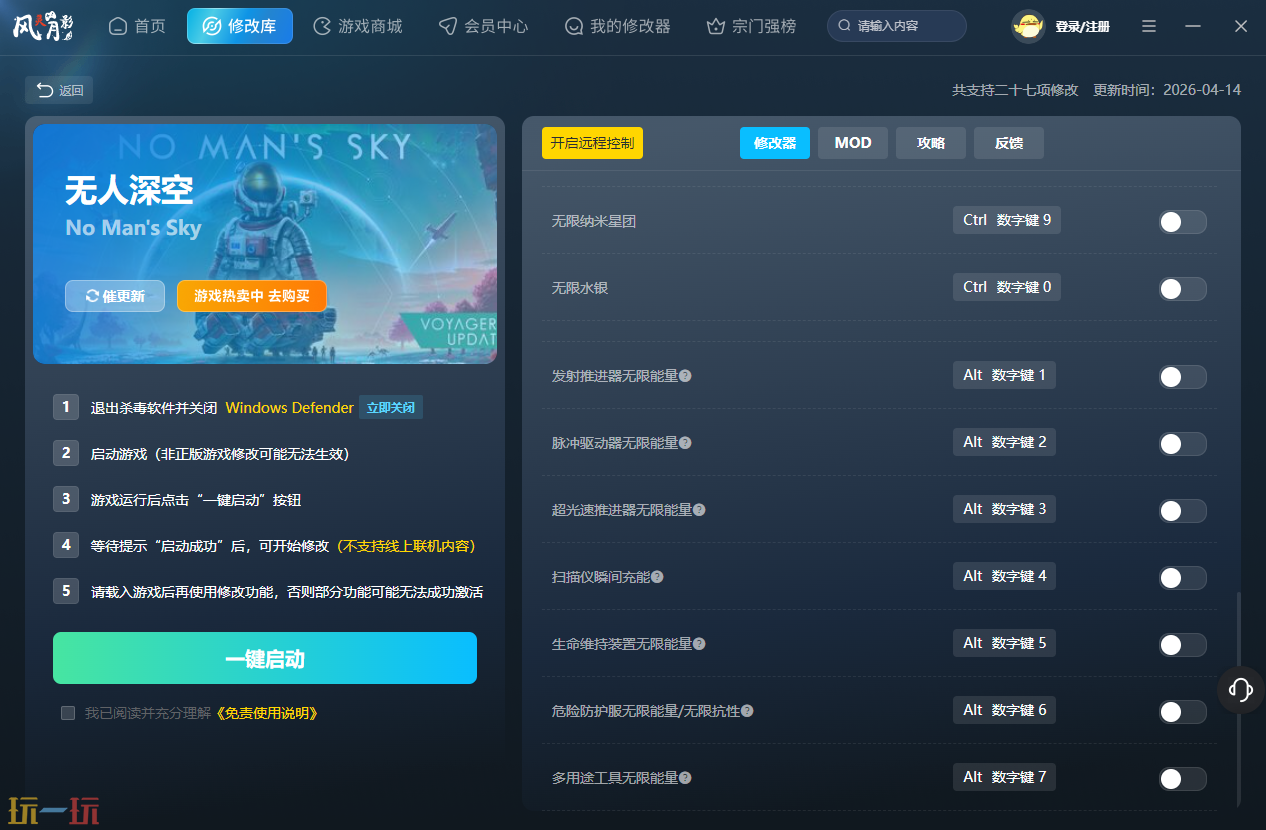1266x830 pixels.
Task: Click help icon beside 生命维持装置无限能量
Action: pos(699,644)
